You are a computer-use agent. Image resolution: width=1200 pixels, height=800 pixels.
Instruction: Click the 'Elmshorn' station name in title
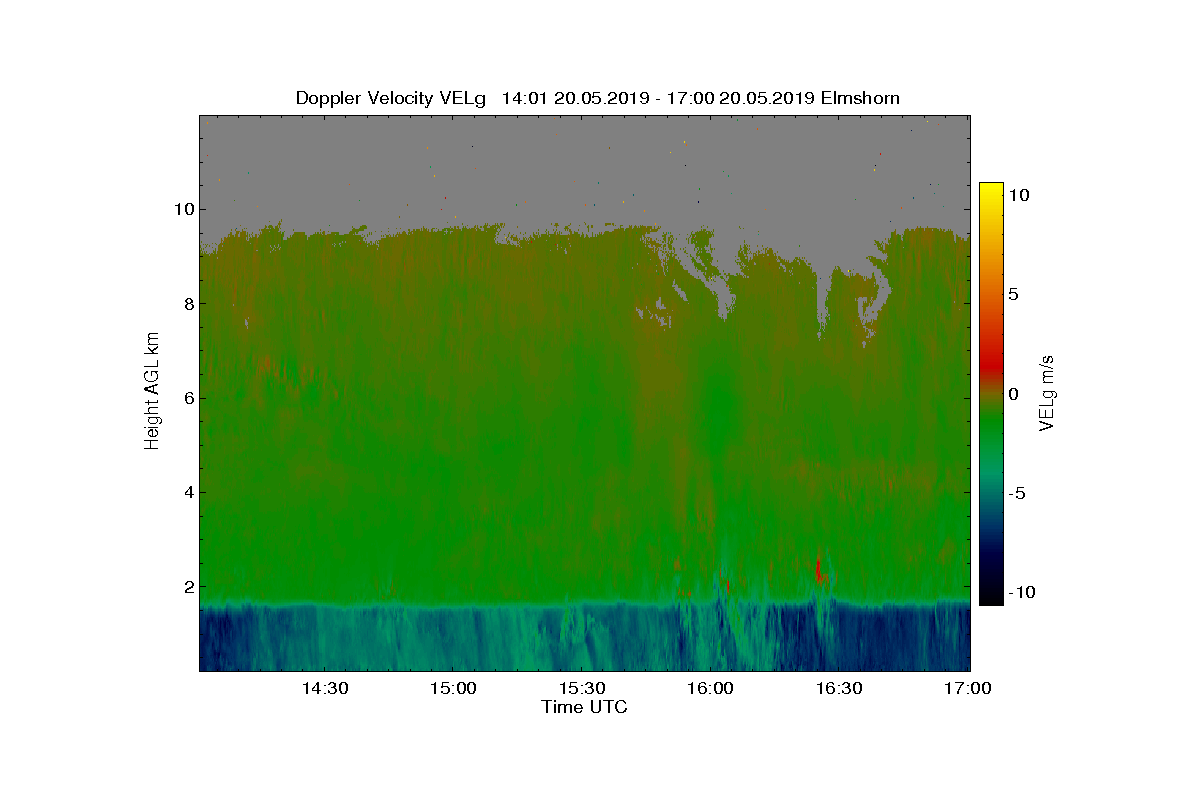tap(860, 98)
